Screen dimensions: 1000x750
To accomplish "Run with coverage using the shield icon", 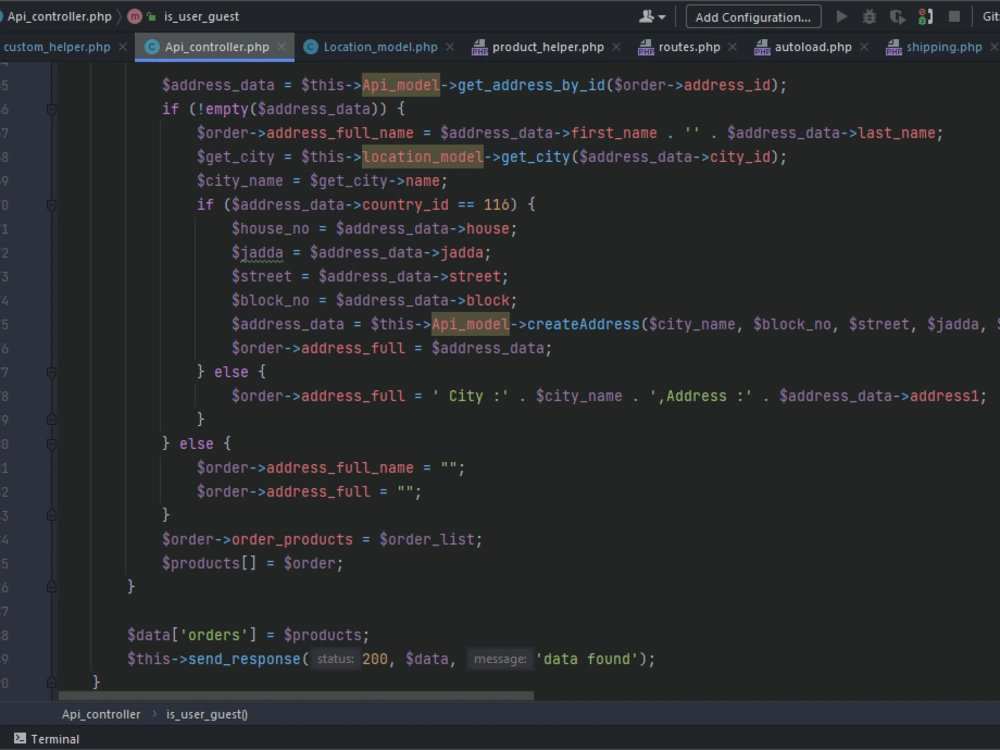I will pyautogui.click(x=897, y=17).
